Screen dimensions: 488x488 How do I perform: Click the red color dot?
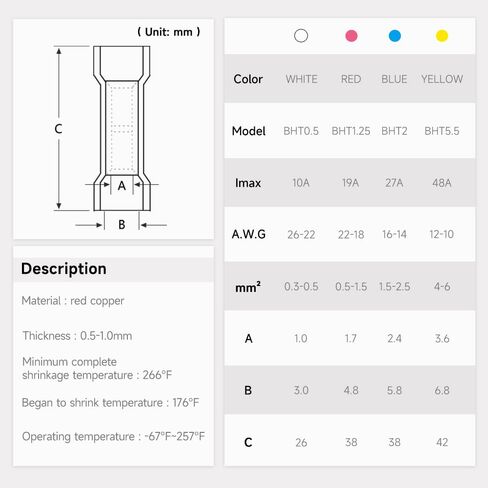coord(351,36)
